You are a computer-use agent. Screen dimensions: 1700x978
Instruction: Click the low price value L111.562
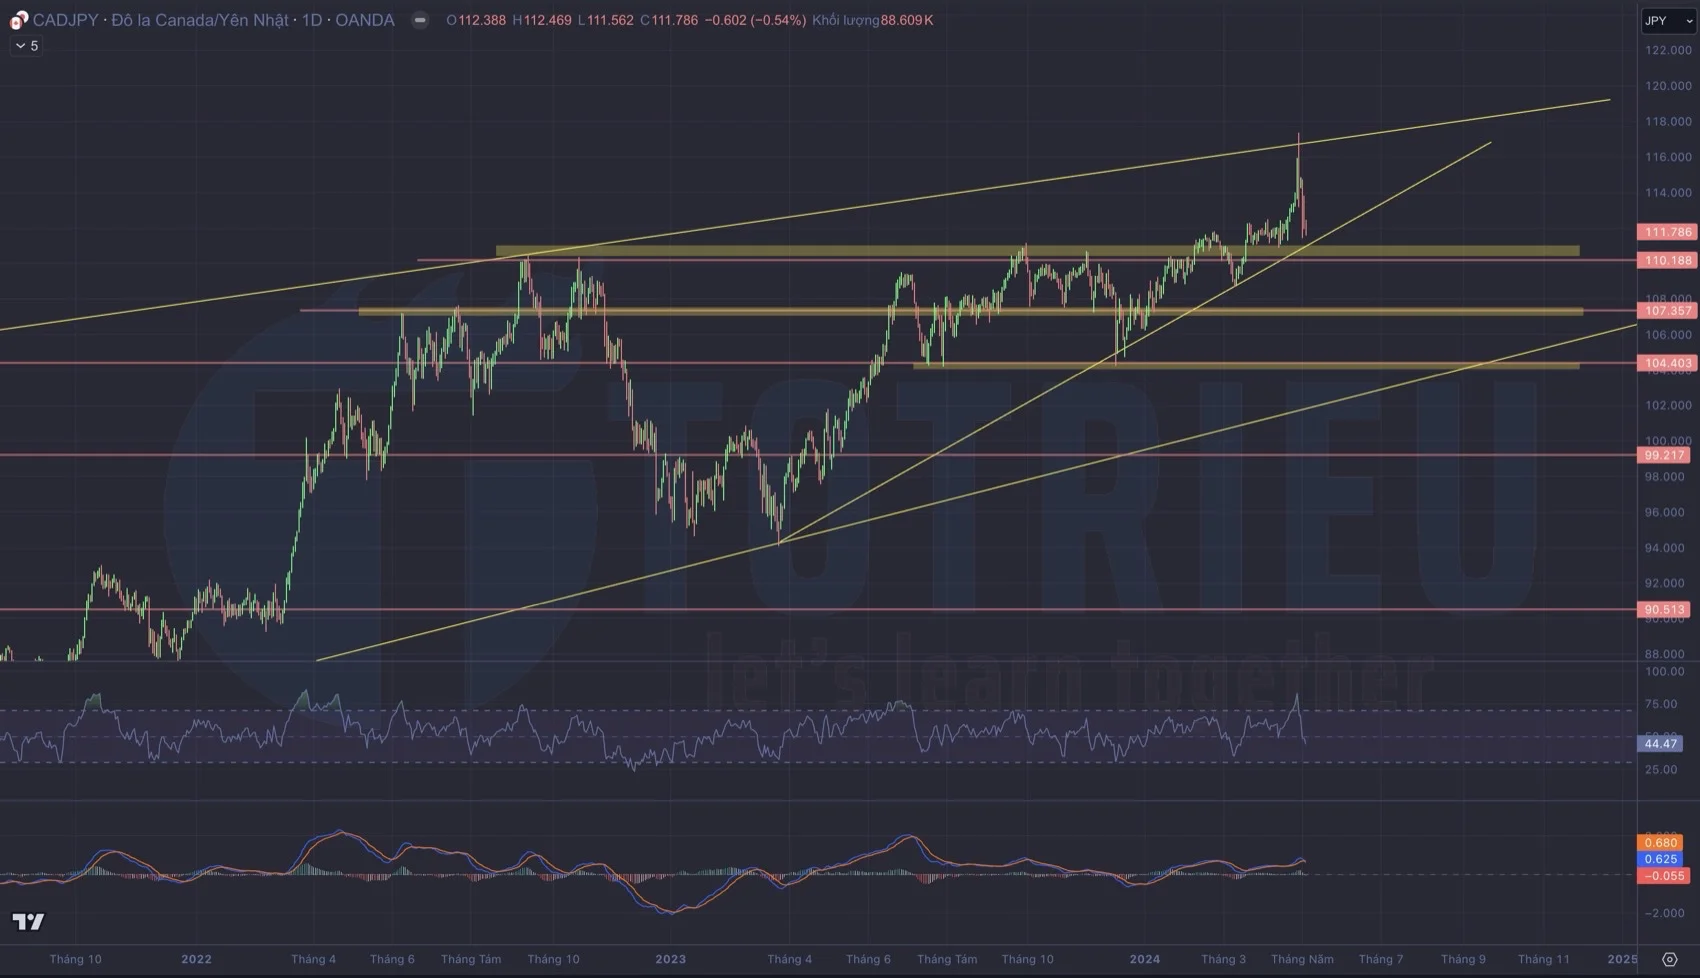tap(606, 20)
